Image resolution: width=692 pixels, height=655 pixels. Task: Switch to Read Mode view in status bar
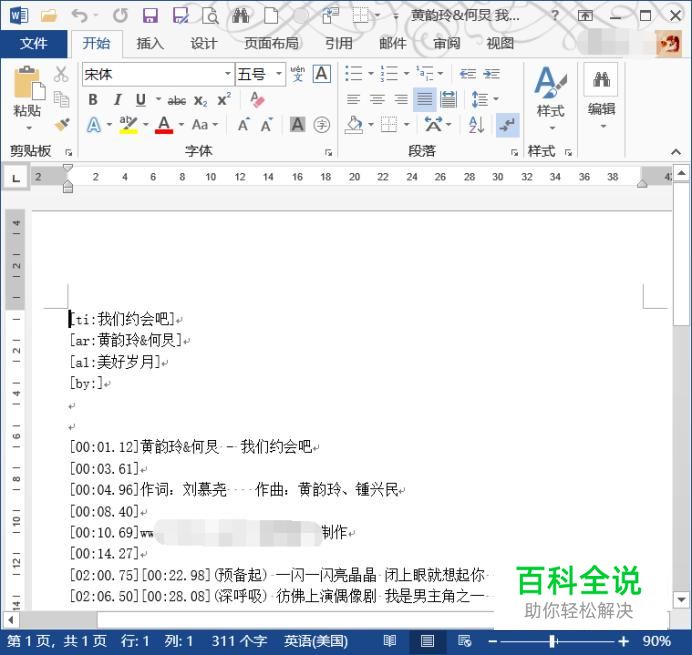(x=389, y=641)
